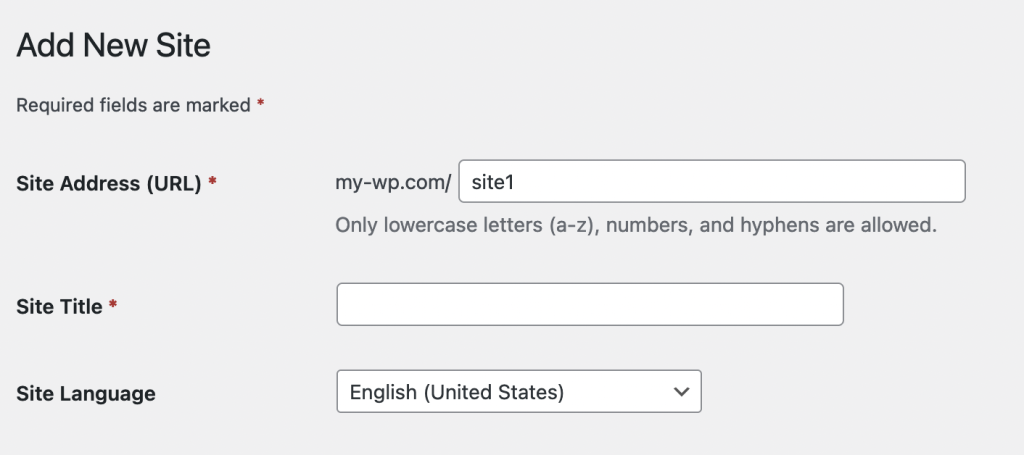The height and width of the screenshot is (455, 1024).
Task: Click the "Required fields are marked" note
Action: (133, 105)
